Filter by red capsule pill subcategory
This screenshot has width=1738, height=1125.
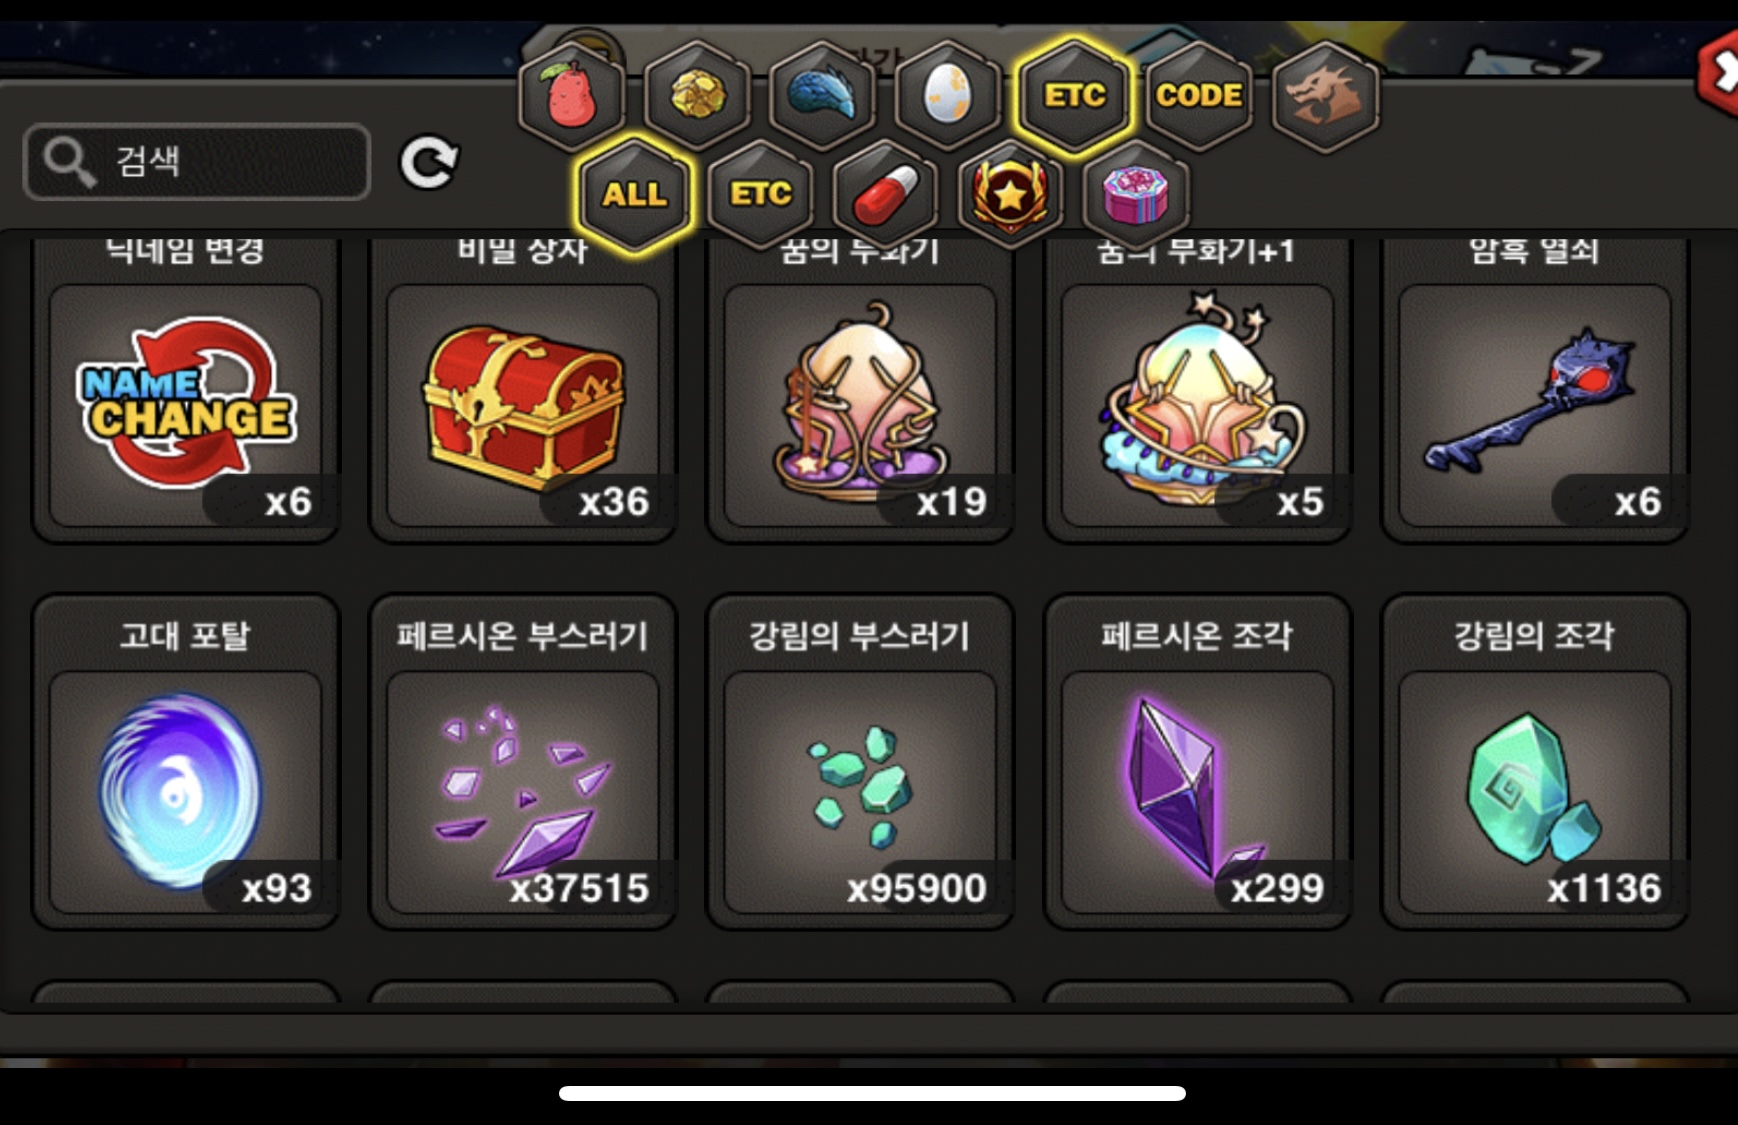[x=885, y=193]
